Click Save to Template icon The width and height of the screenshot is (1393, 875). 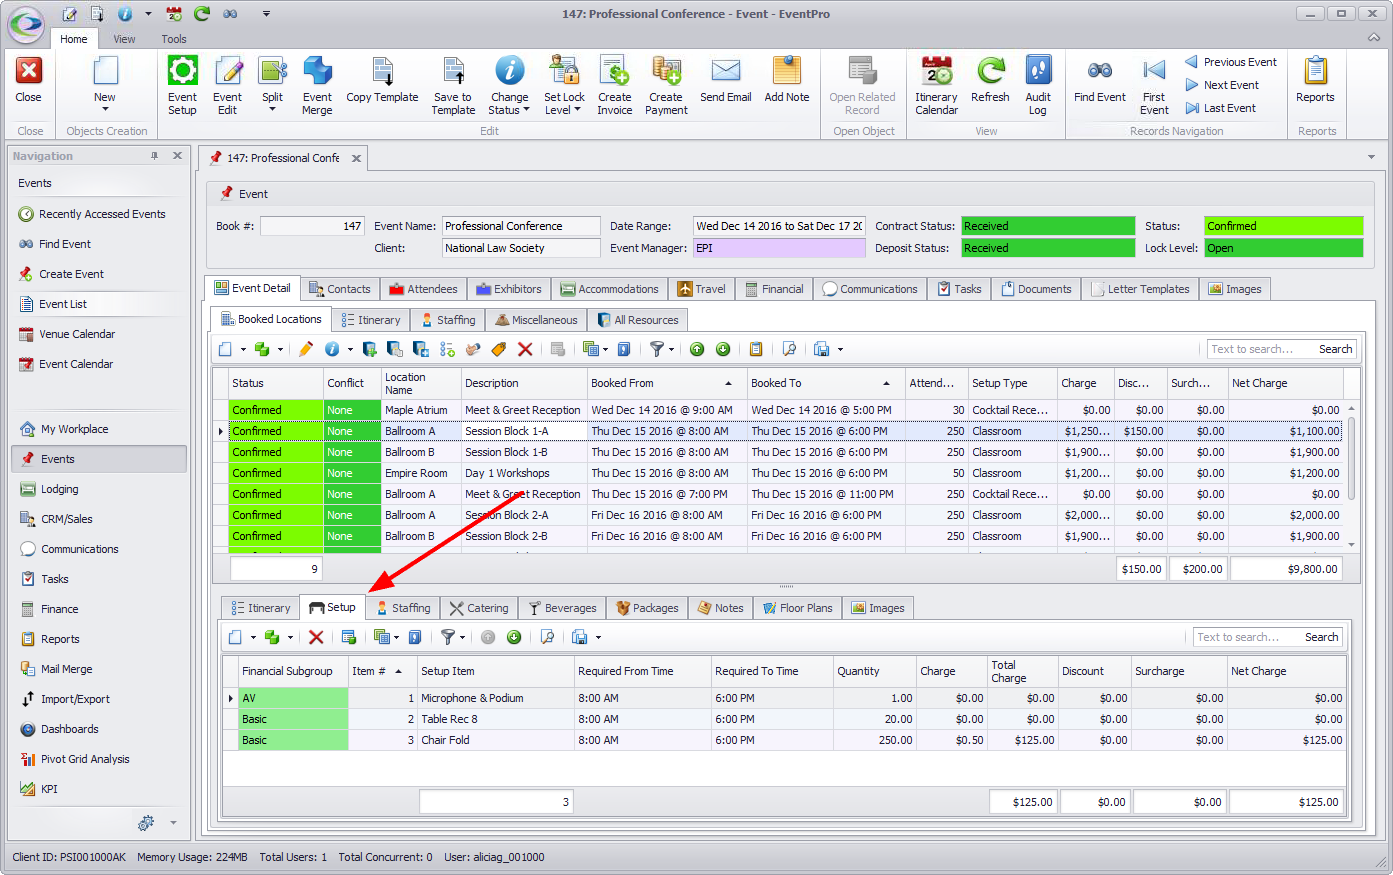(x=453, y=86)
